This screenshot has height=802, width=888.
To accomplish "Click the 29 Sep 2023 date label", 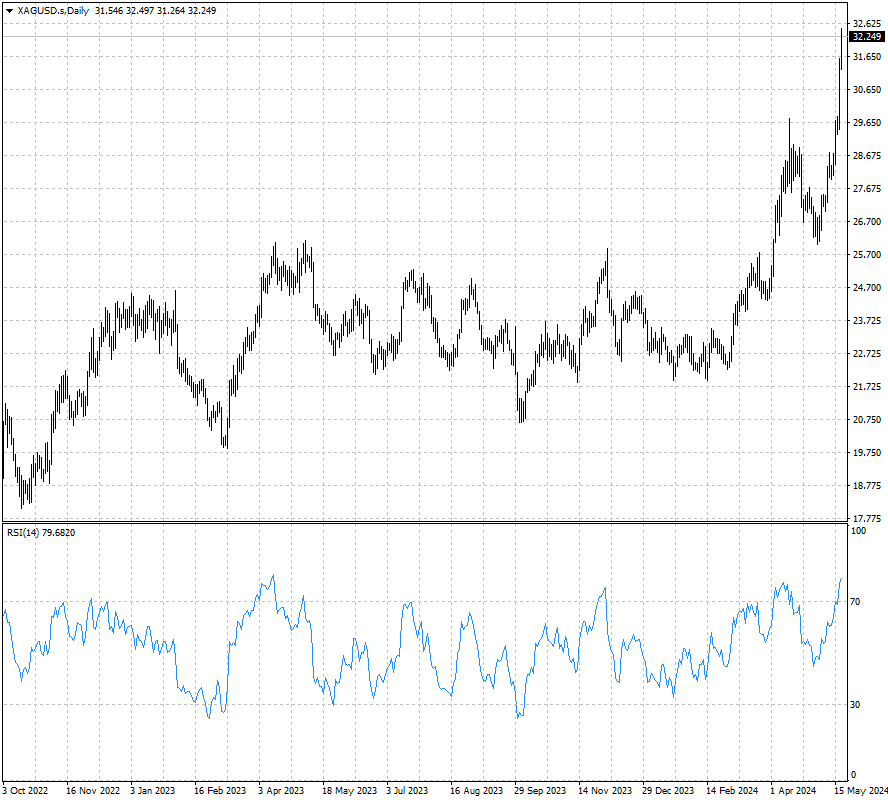I will 540,790.
